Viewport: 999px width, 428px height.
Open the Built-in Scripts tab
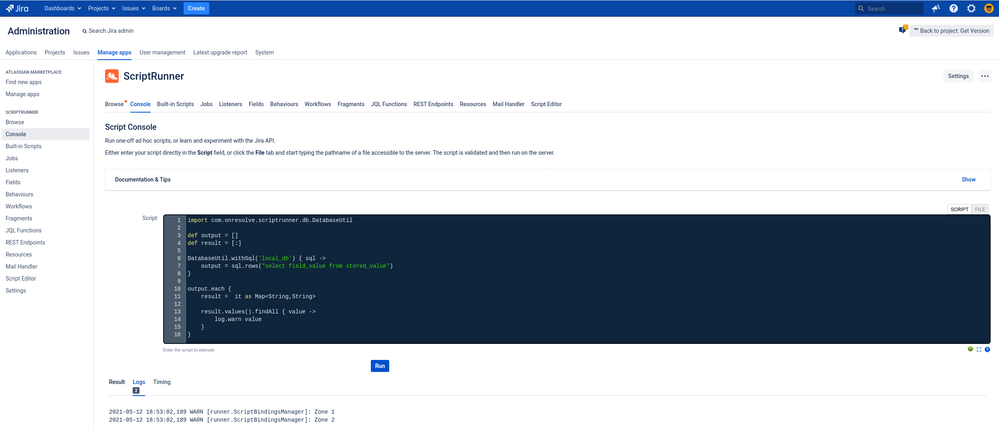175,104
